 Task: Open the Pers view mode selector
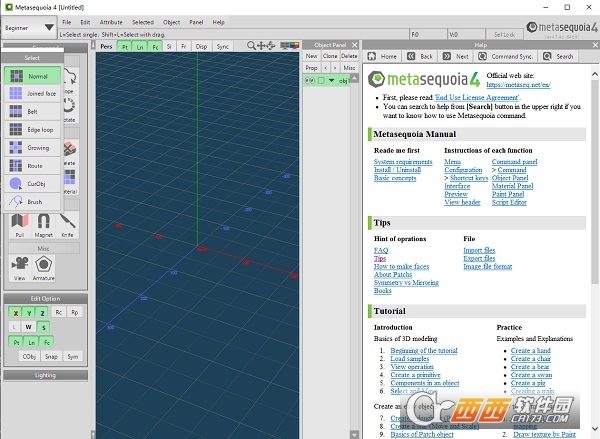[x=106, y=46]
